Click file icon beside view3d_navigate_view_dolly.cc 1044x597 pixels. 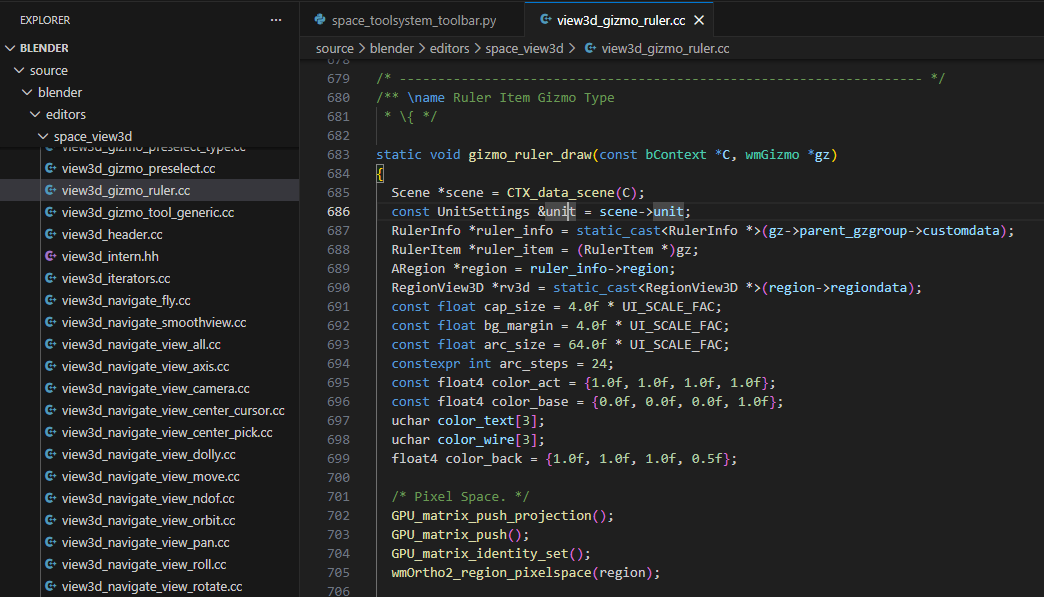click(x=51, y=454)
